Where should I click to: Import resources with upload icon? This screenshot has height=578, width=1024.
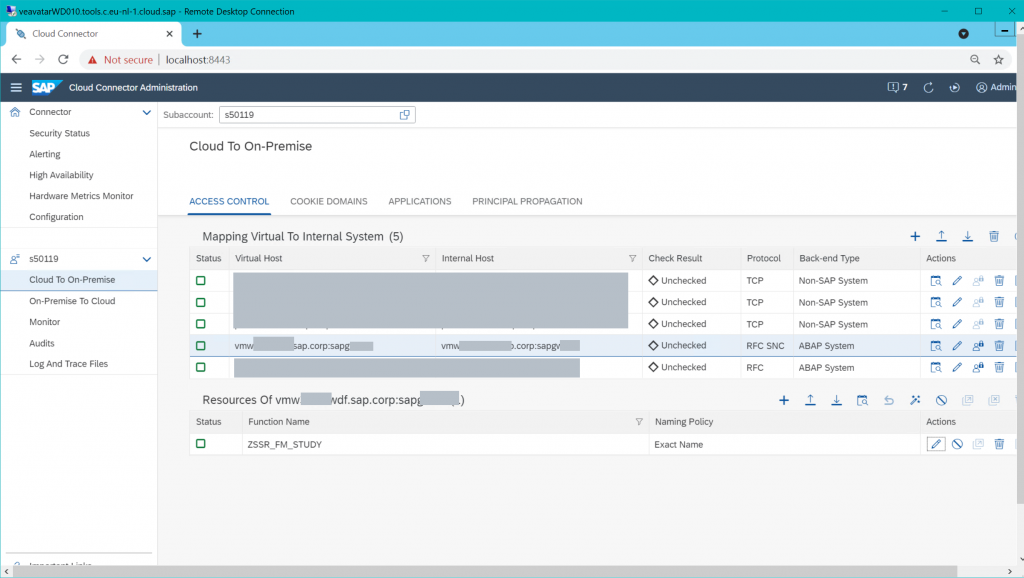click(x=810, y=400)
